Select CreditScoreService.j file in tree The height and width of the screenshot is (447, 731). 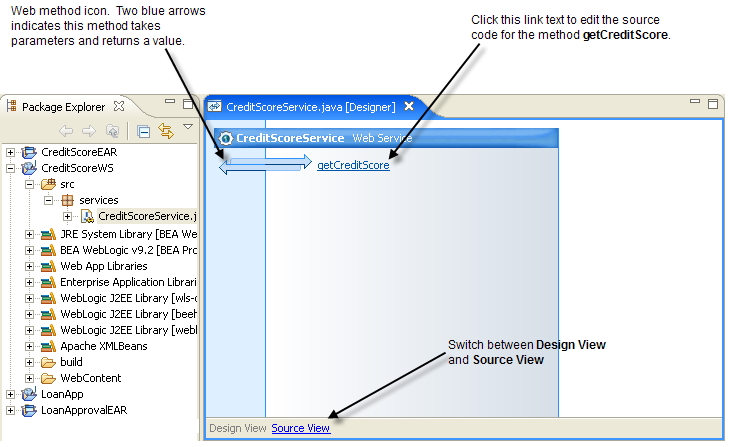tap(147, 216)
